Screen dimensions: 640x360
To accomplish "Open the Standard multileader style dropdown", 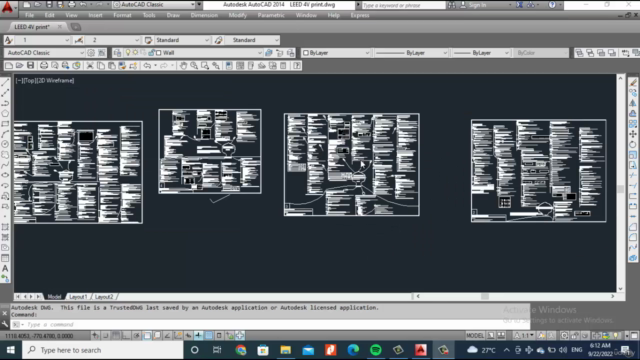I will point(252,40).
